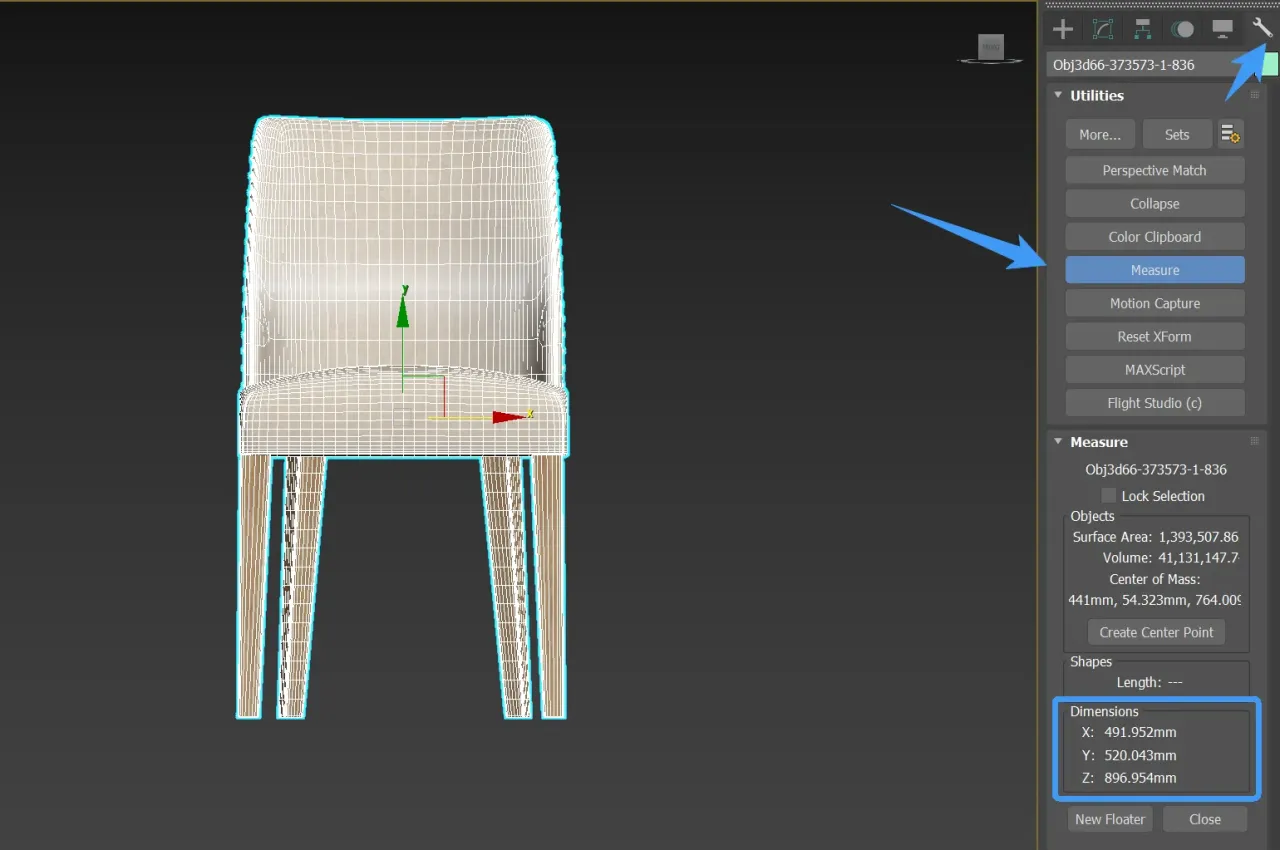The image size is (1280, 850).
Task: Click the New Floater button
Action: point(1110,819)
